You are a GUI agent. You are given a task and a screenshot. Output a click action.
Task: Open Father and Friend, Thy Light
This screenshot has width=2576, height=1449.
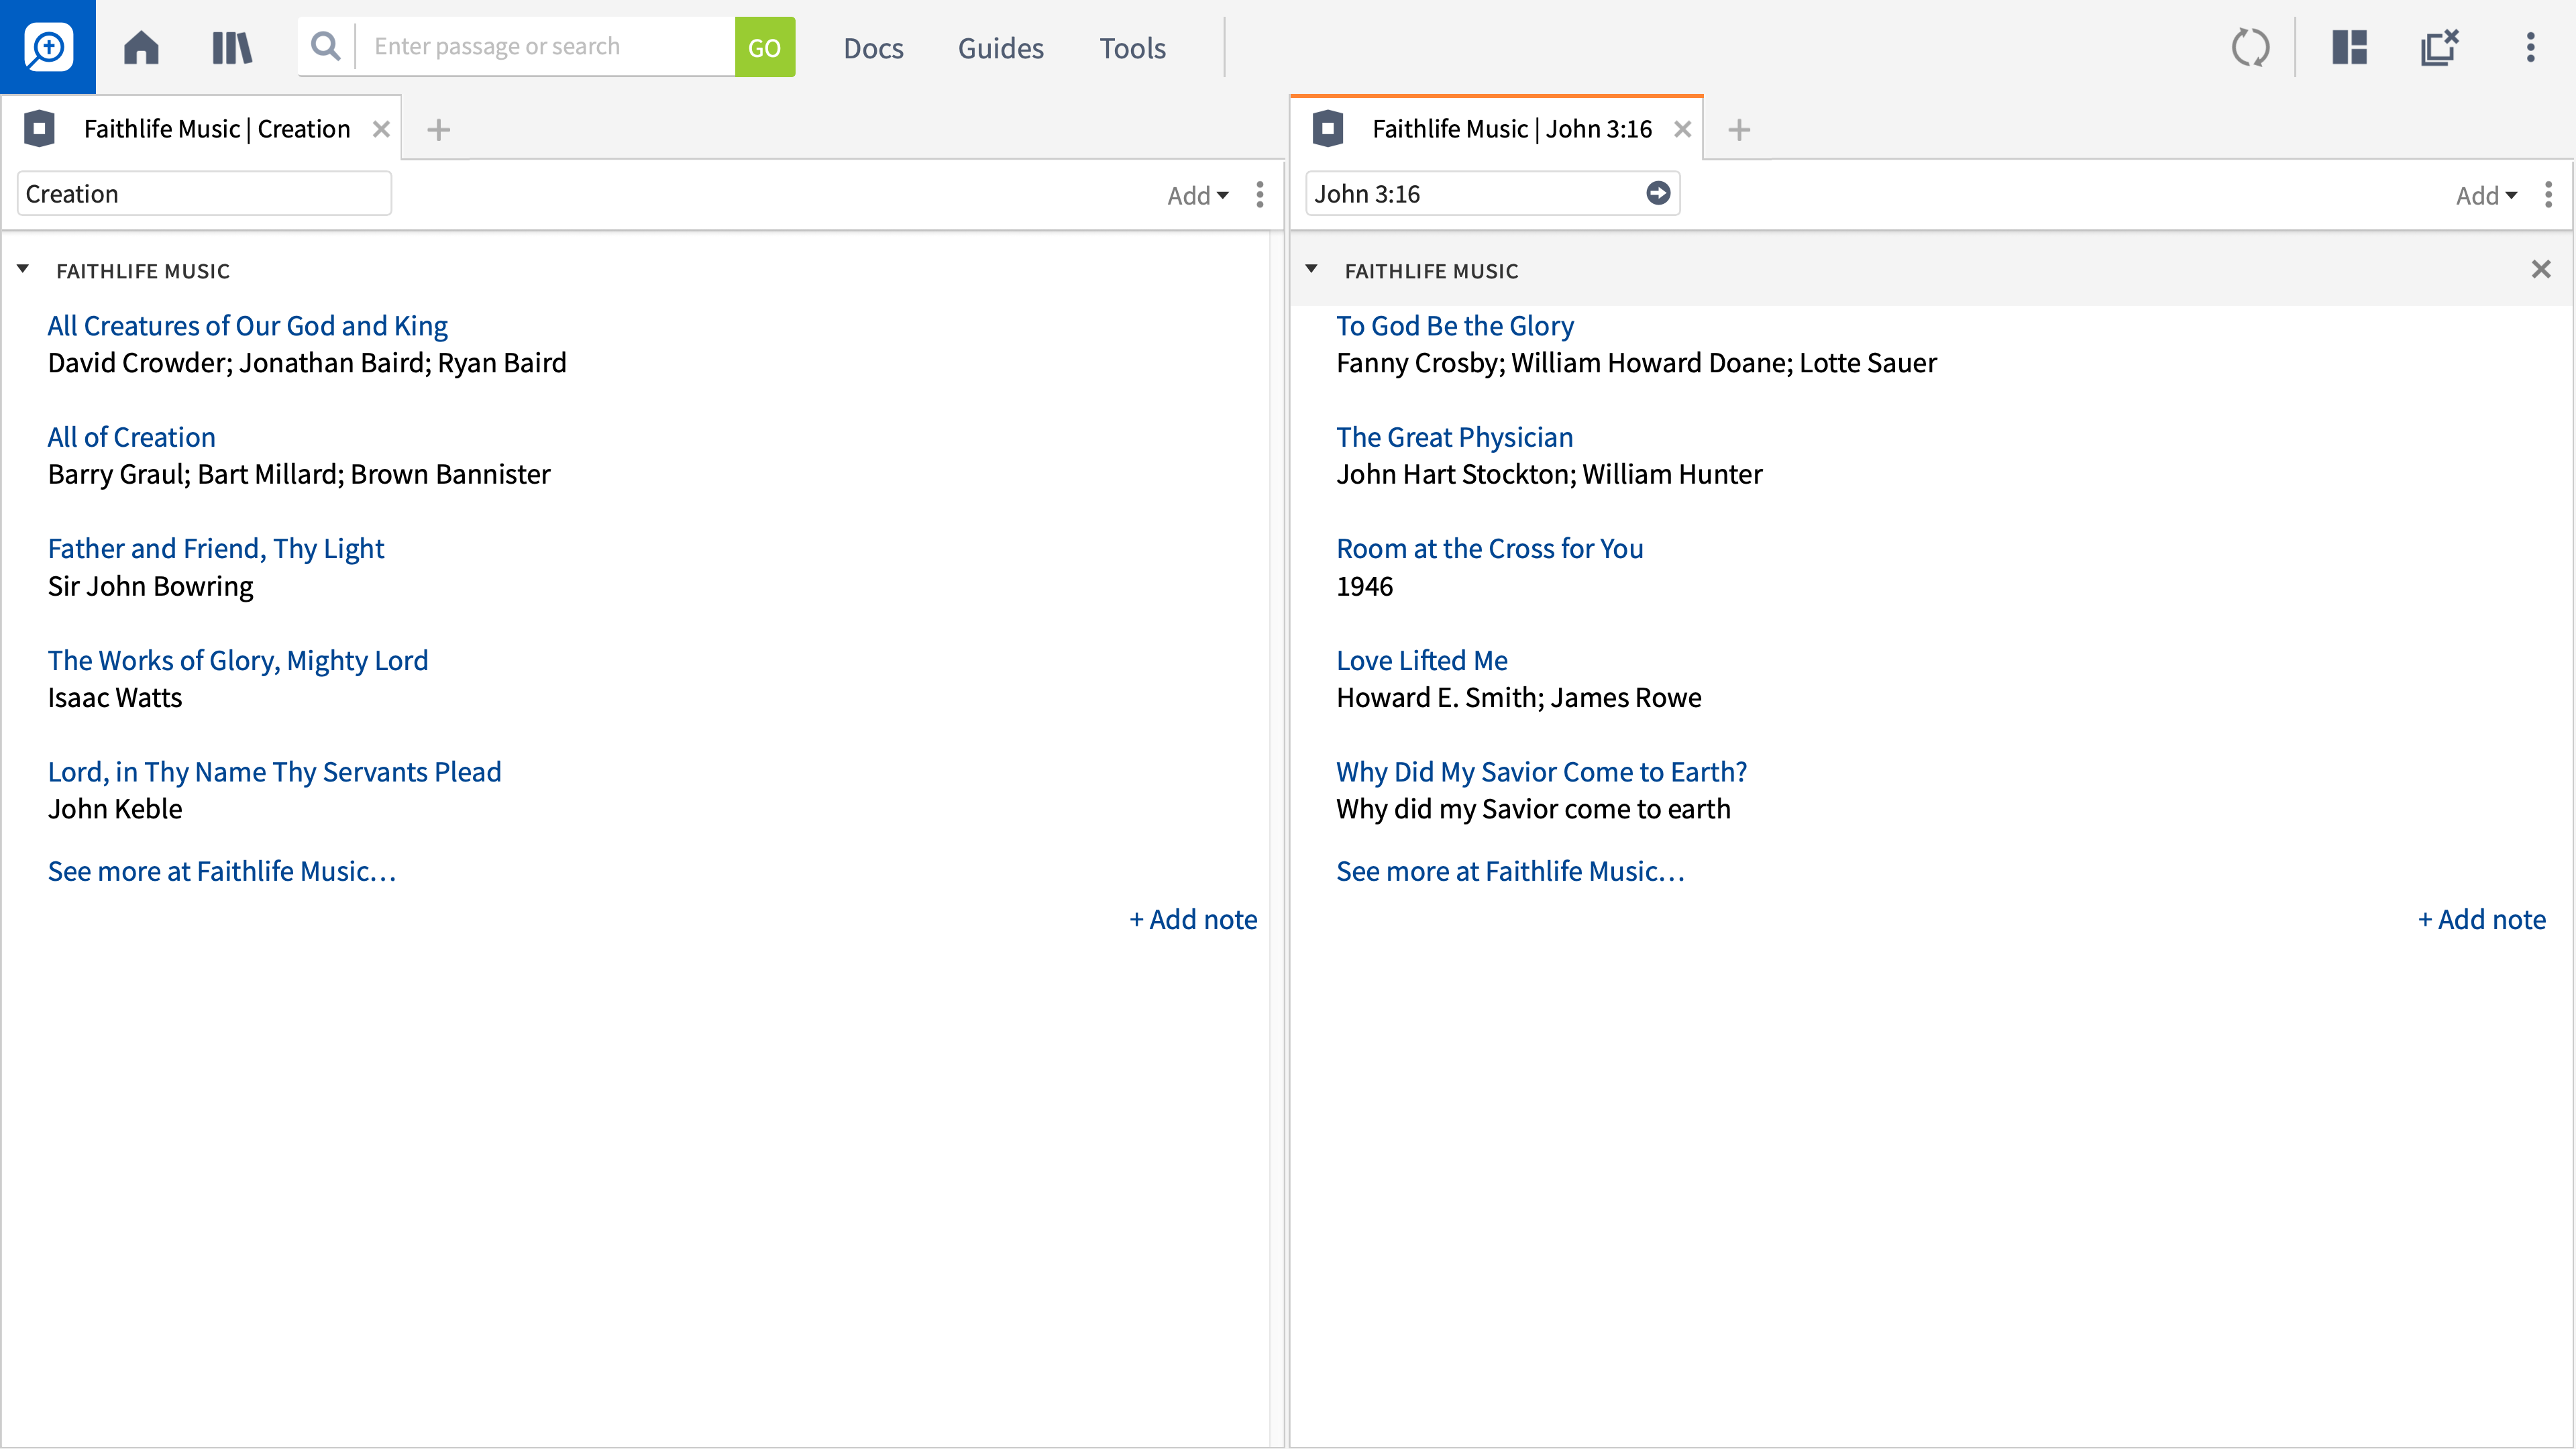[x=216, y=549]
